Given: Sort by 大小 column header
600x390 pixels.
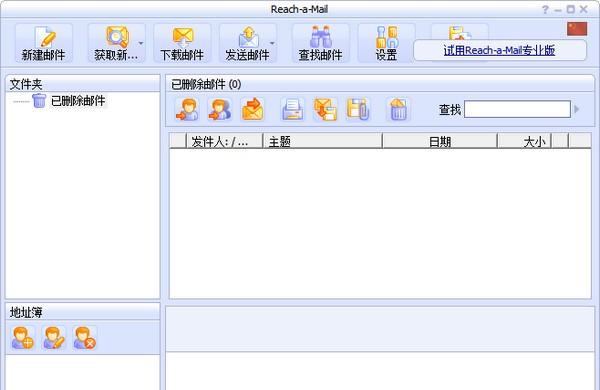Looking at the screenshot, I should [524, 141].
